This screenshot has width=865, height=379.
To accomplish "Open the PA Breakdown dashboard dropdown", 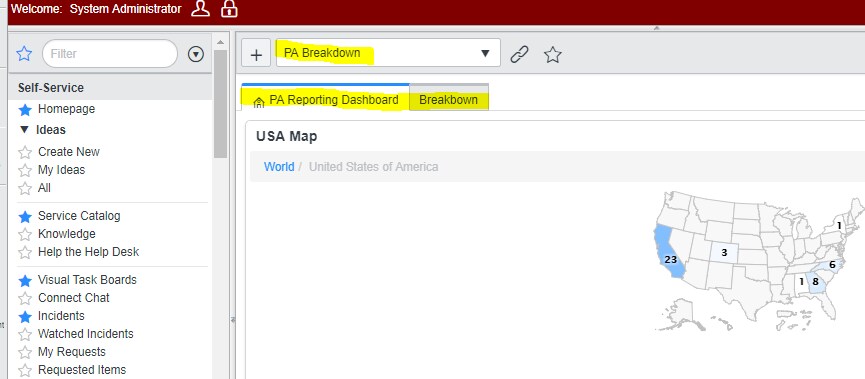I will click(x=388, y=53).
